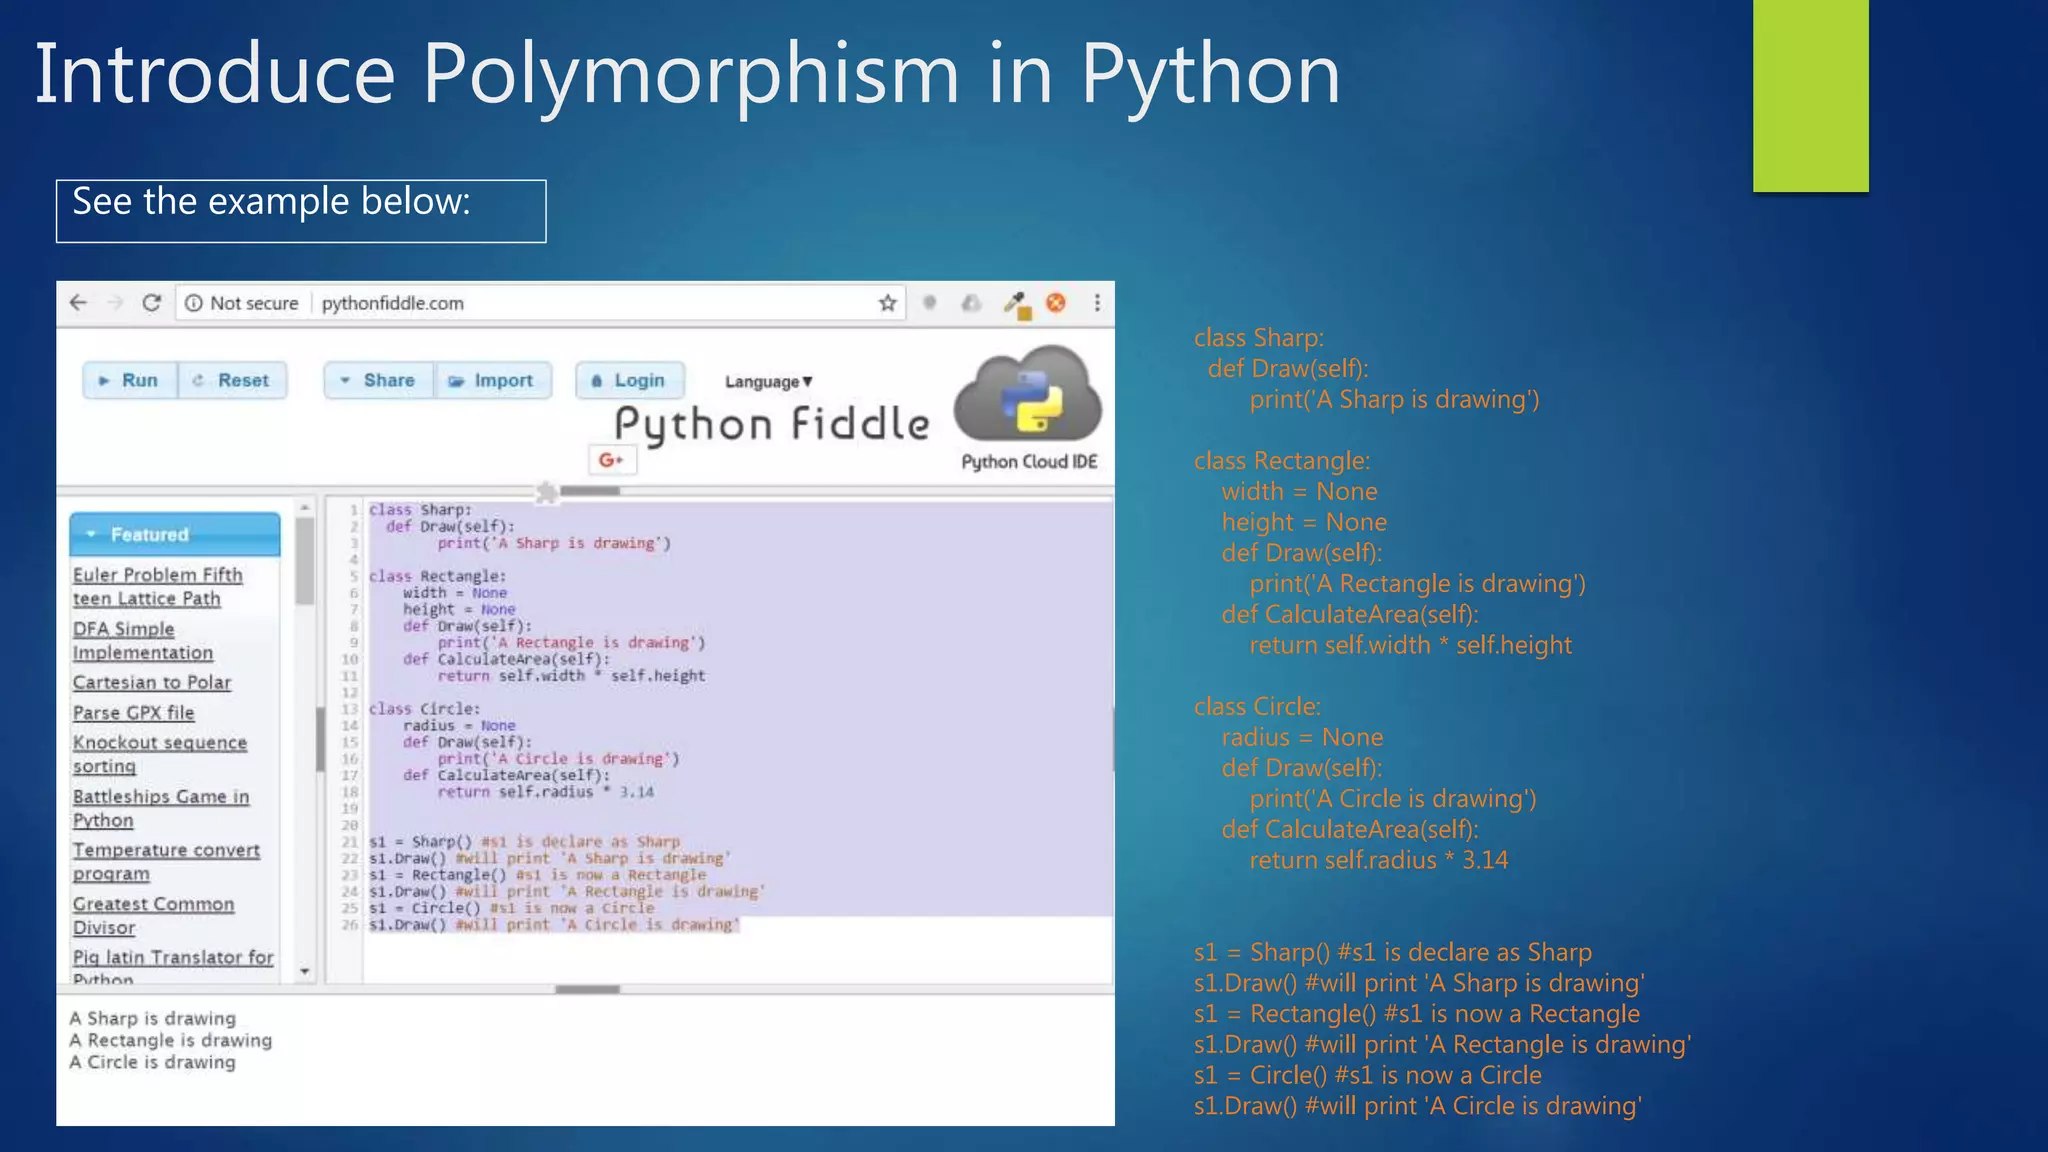Click the grey circle extension icon

pos(930,302)
